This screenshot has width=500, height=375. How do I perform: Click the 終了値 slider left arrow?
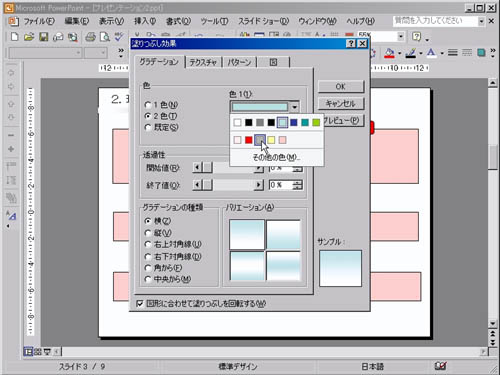(x=197, y=185)
